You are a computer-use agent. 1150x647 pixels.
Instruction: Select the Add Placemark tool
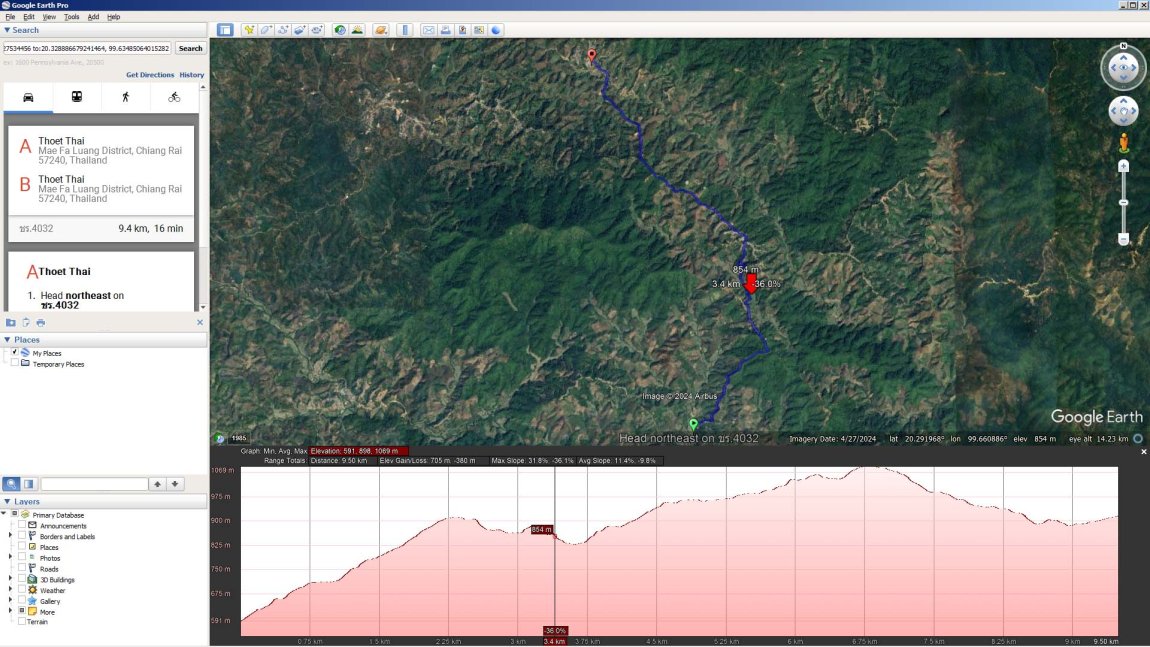point(248,29)
